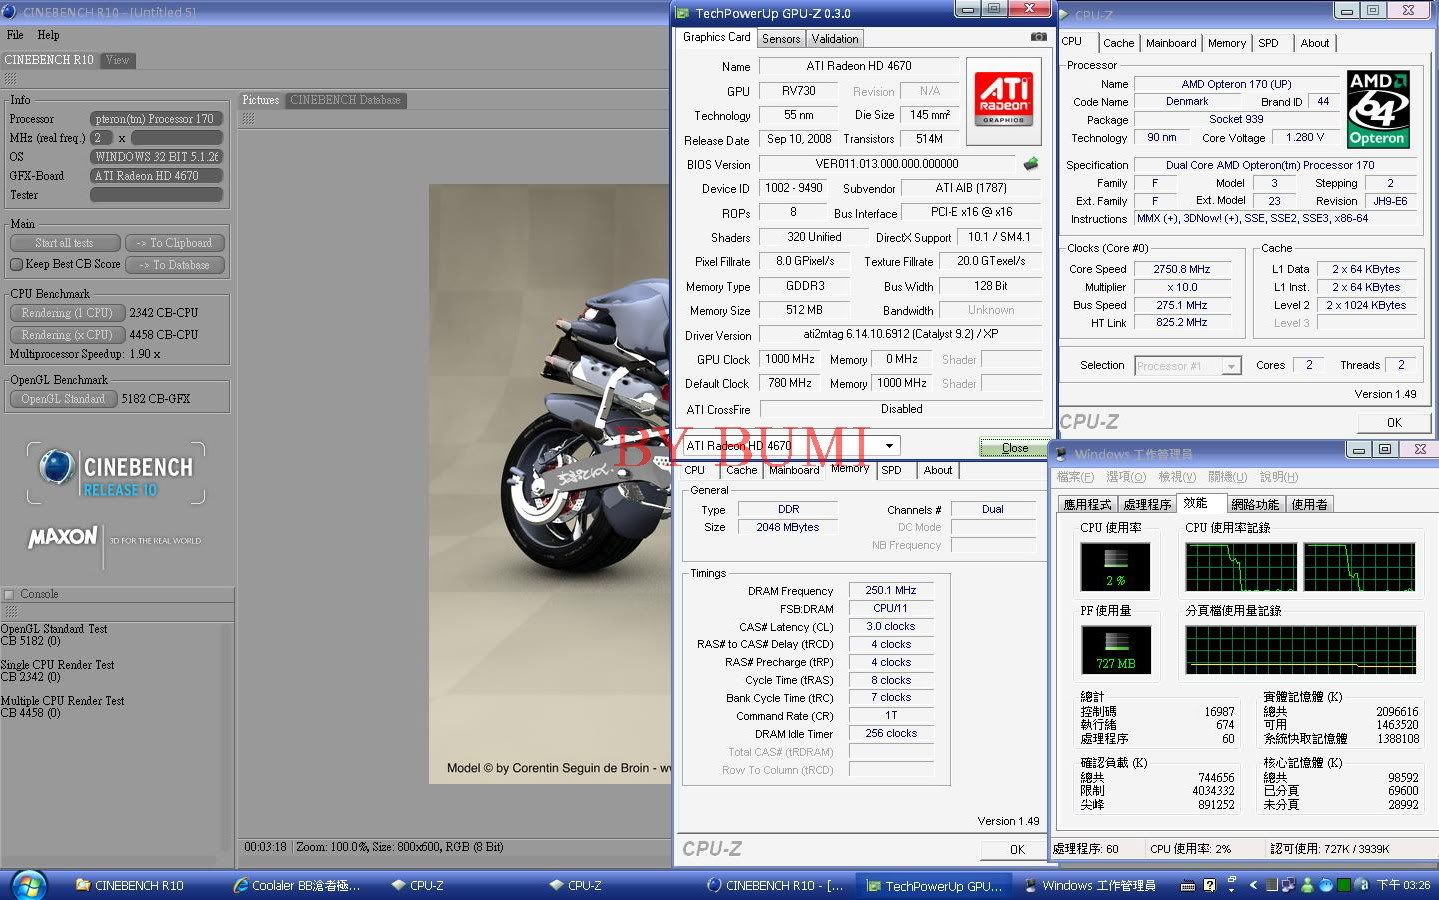Click the ATI Radeon Graphics logo
The width and height of the screenshot is (1439, 900).
(1003, 100)
